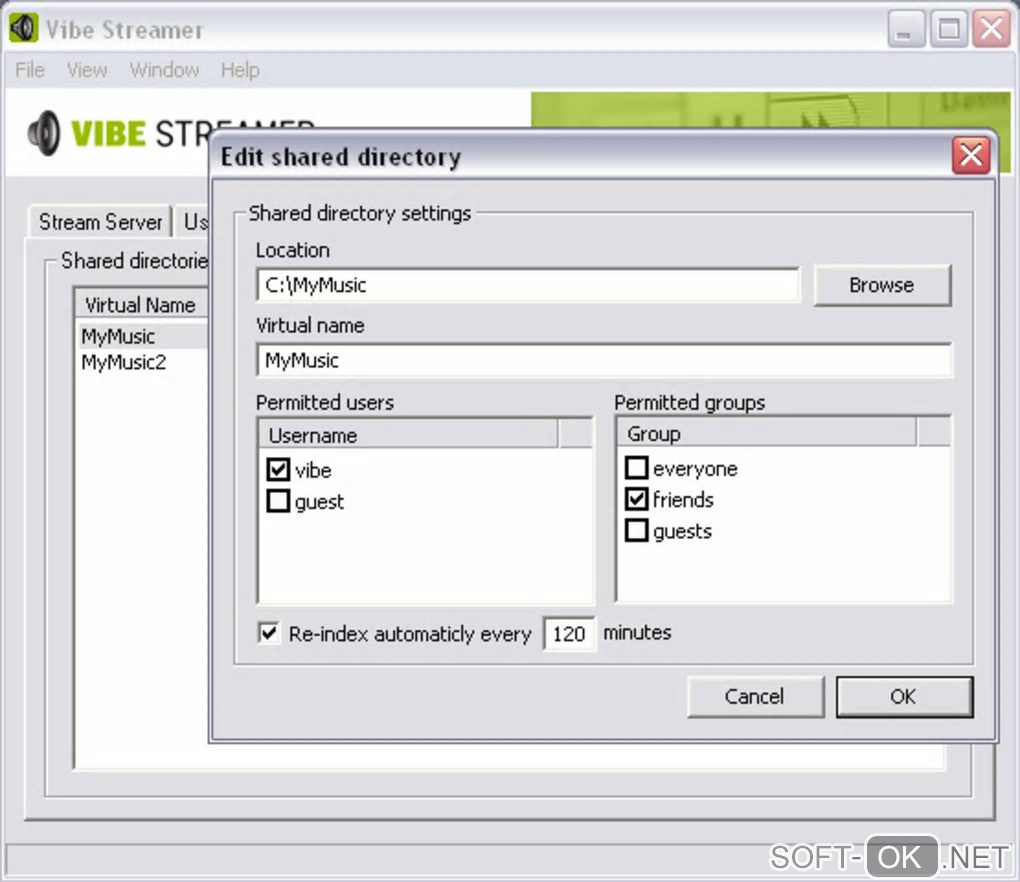Click the vibe username label
Image resolution: width=1020 pixels, height=882 pixels.
click(313, 470)
